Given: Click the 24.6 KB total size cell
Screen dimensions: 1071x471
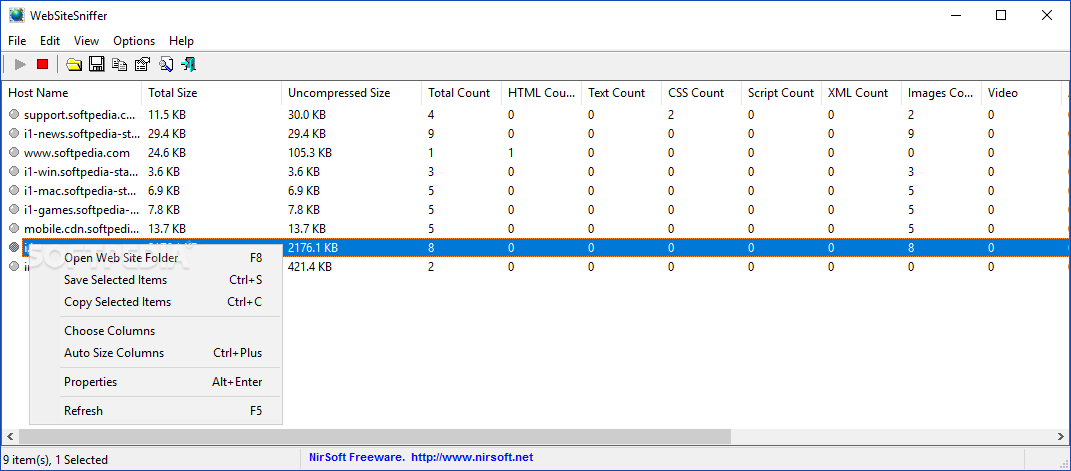Looking at the screenshot, I should [x=167, y=153].
